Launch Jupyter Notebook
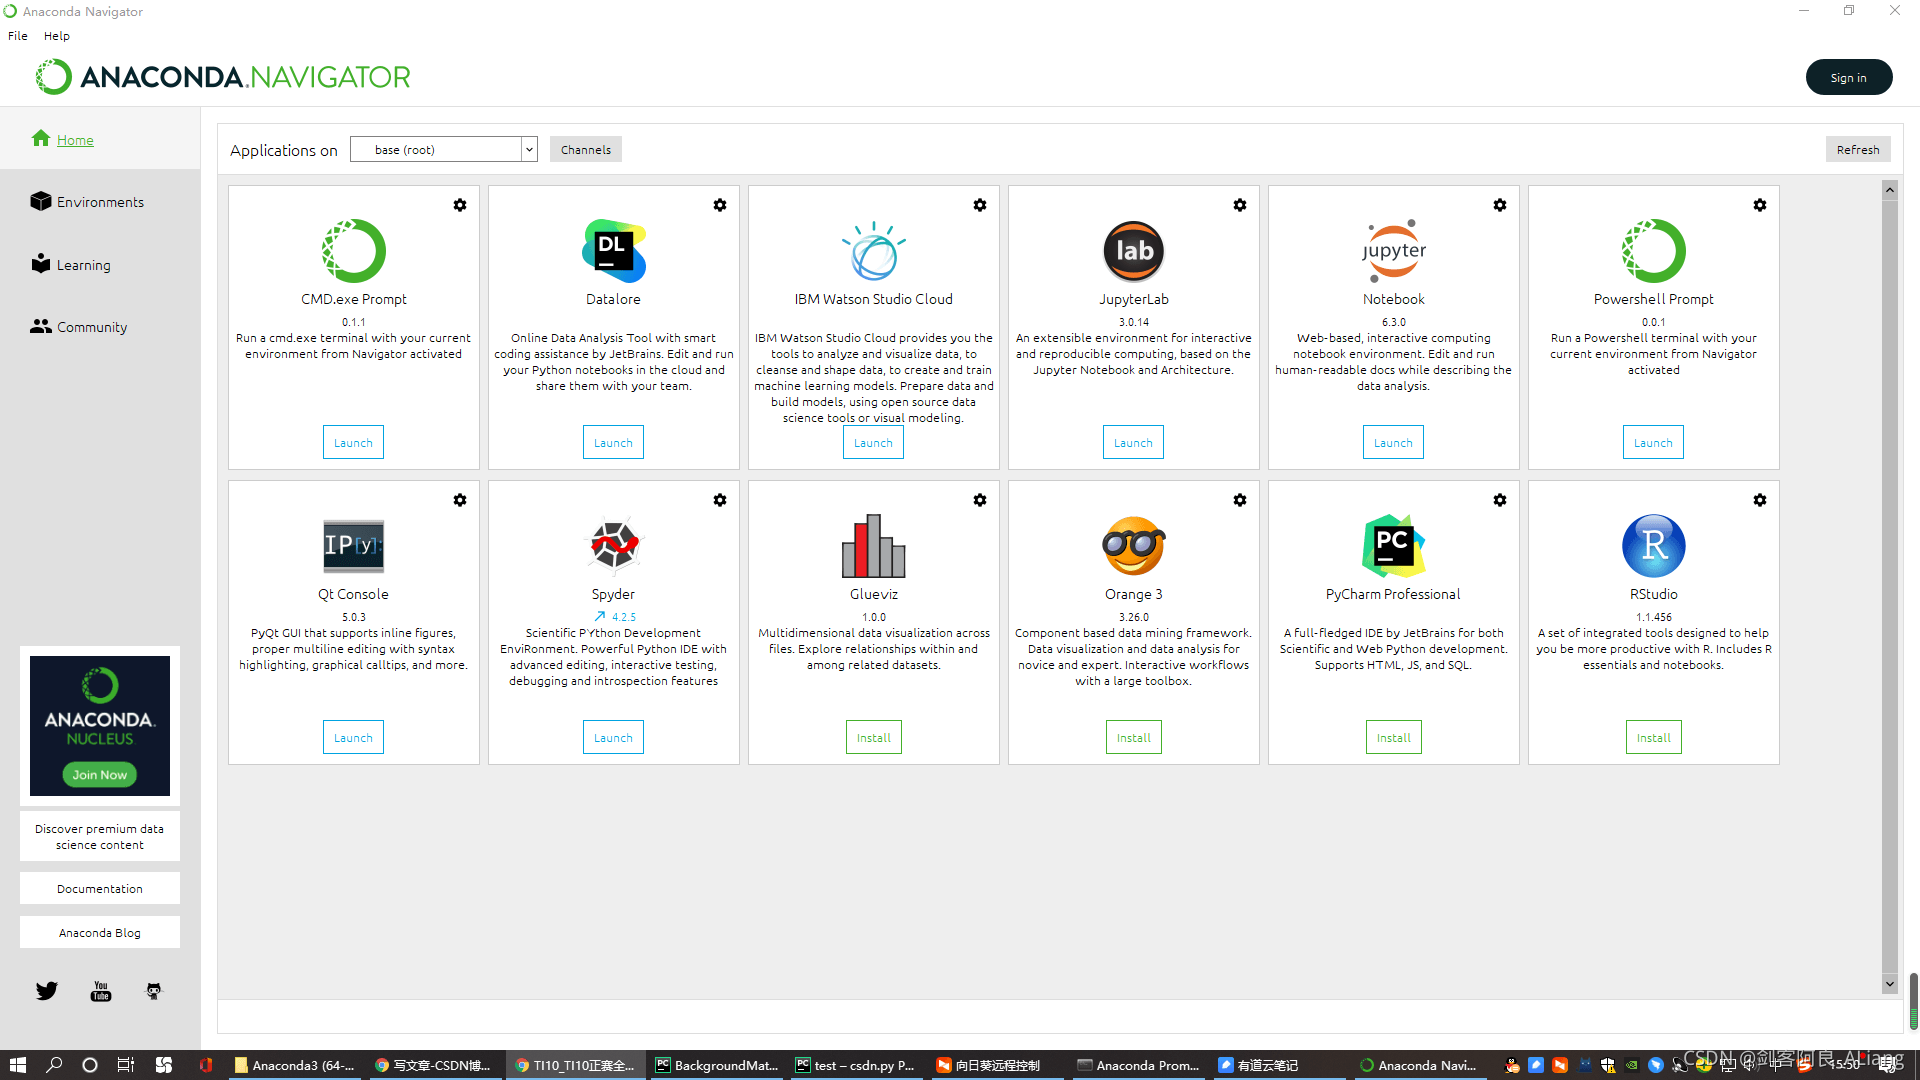This screenshot has width=1920, height=1080. point(1393,442)
